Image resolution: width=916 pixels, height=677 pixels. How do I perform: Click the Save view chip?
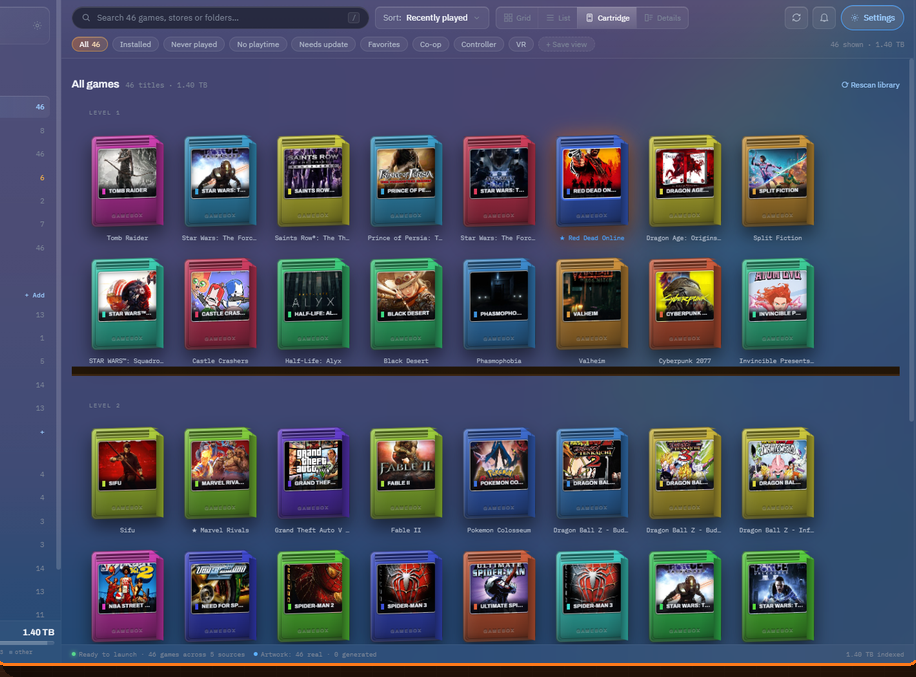[566, 44]
